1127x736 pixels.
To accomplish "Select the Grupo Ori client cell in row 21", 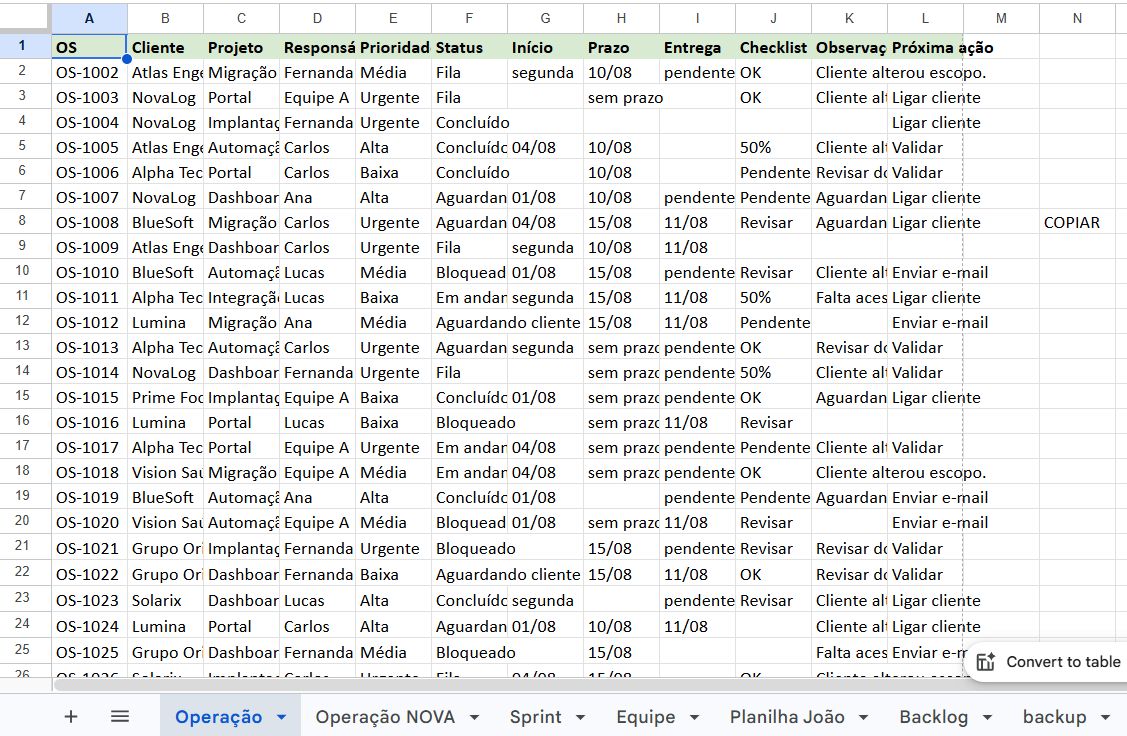I will pos(165,549).
